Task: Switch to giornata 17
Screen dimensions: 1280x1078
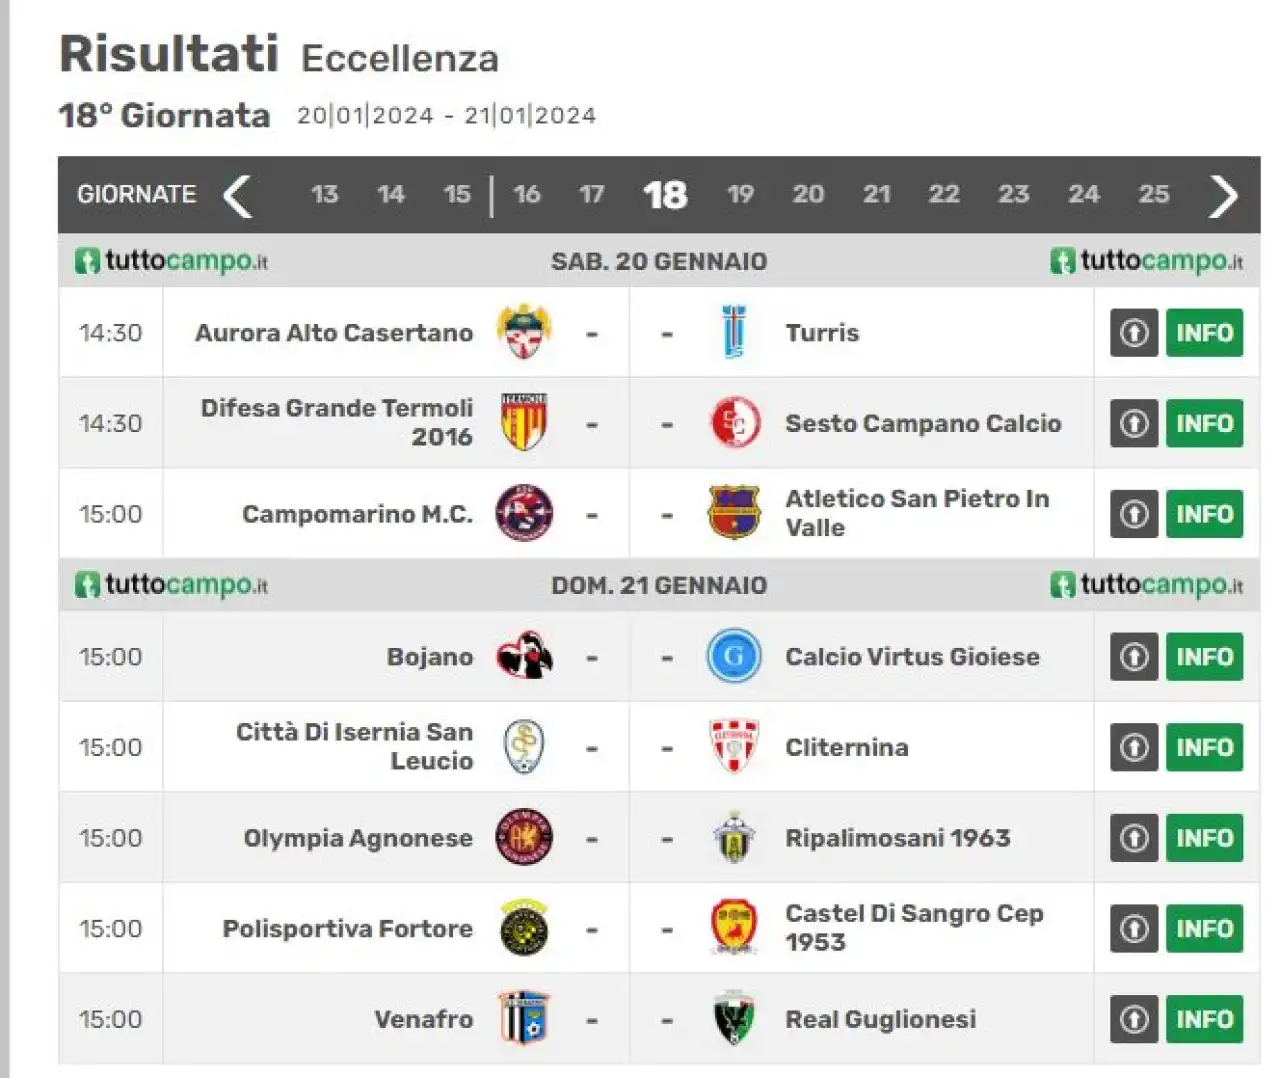Action: point(591,194)
